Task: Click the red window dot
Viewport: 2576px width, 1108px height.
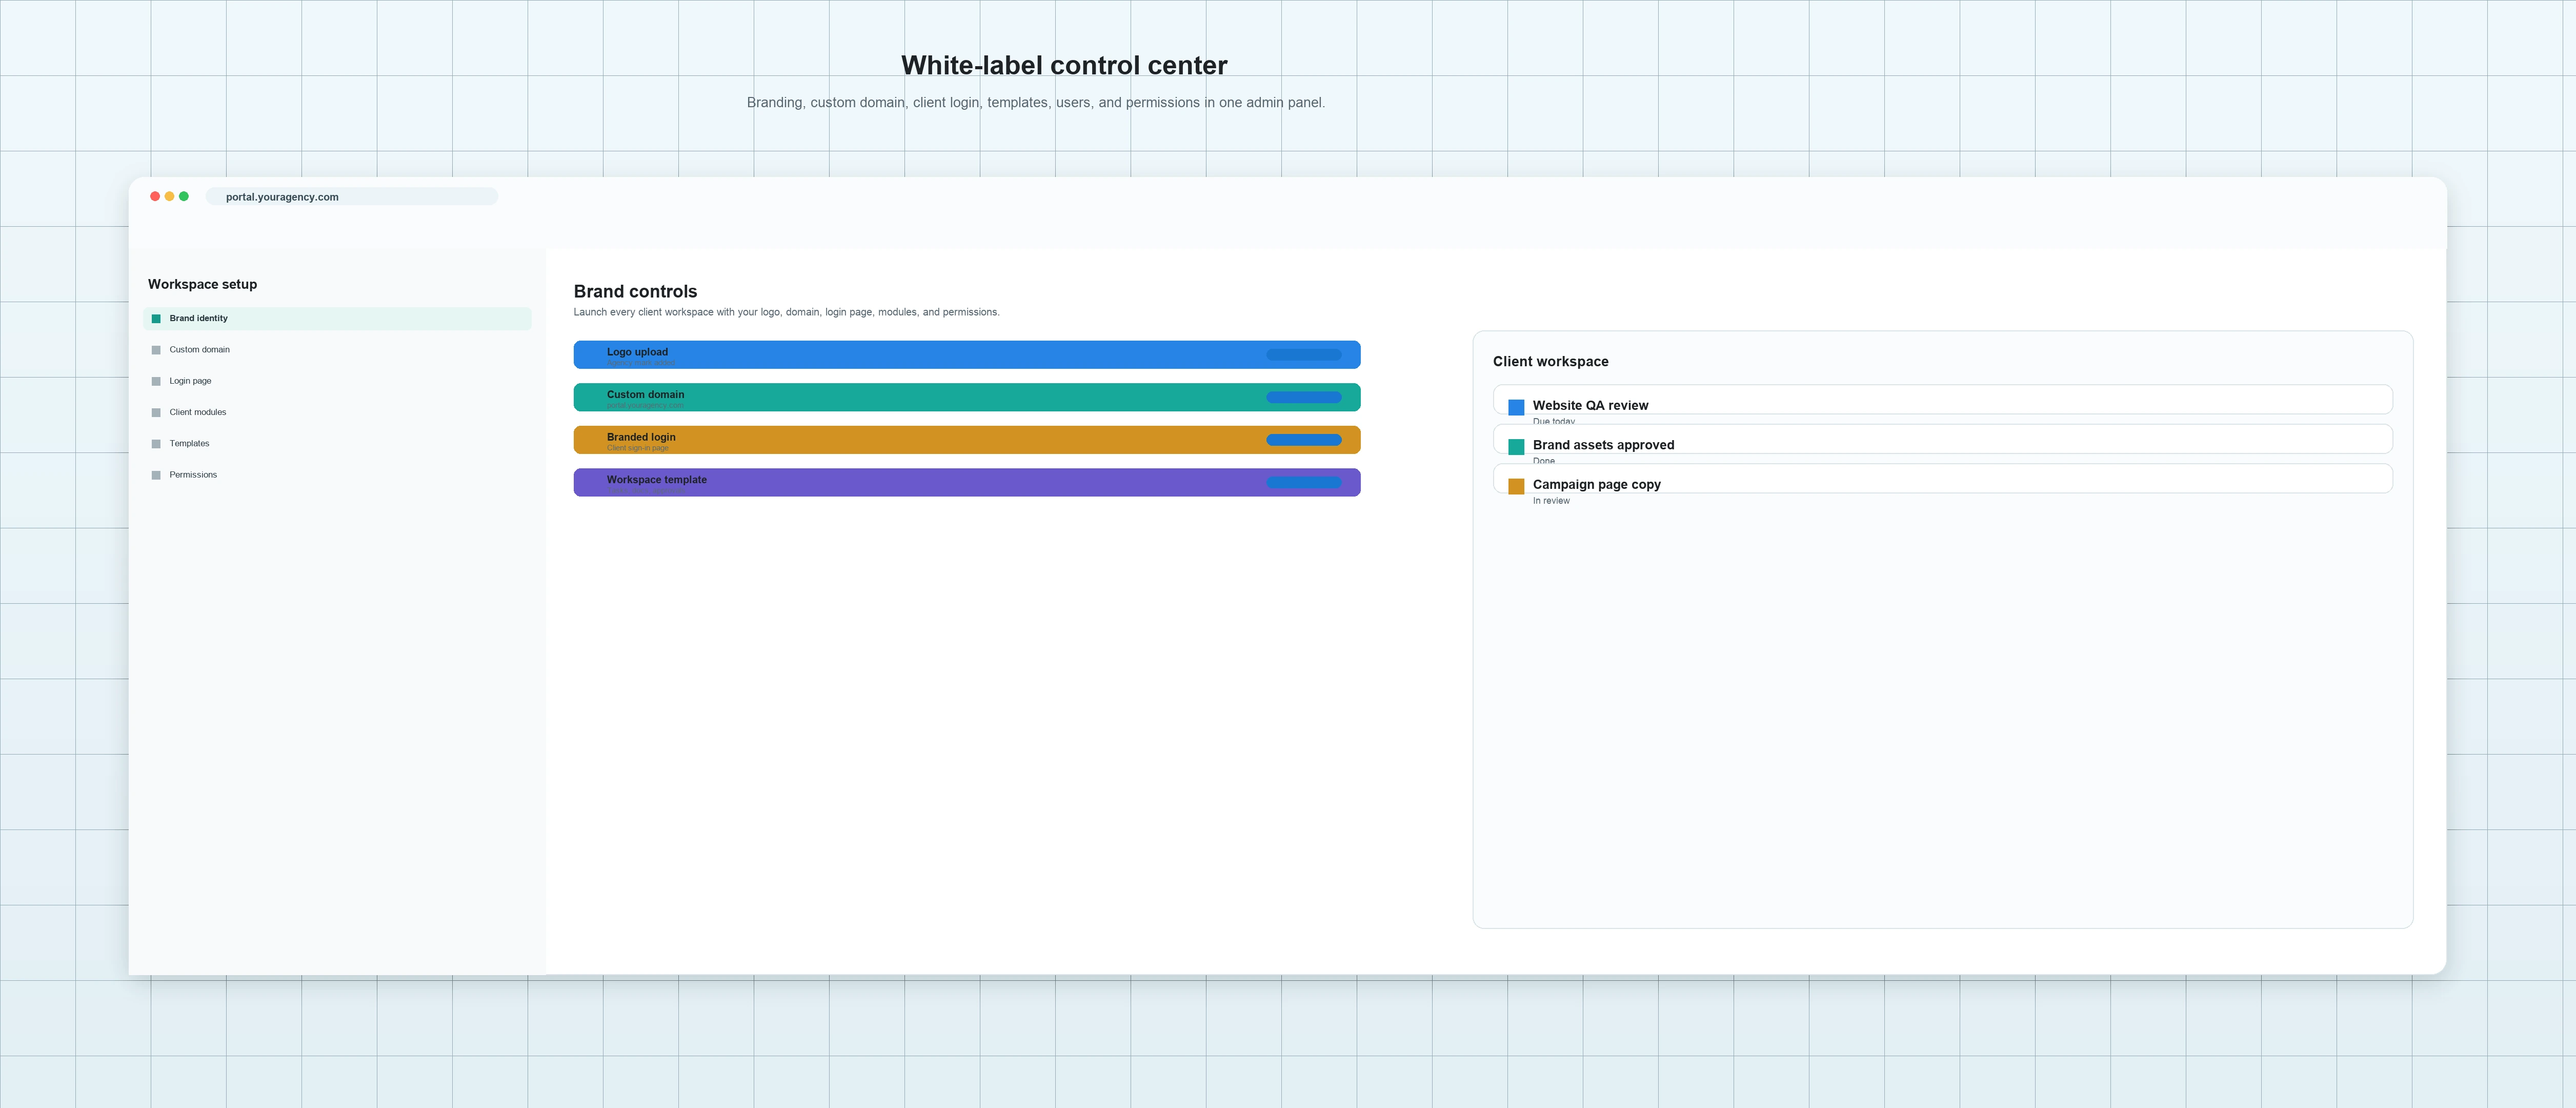Action: tap(155, 196)
